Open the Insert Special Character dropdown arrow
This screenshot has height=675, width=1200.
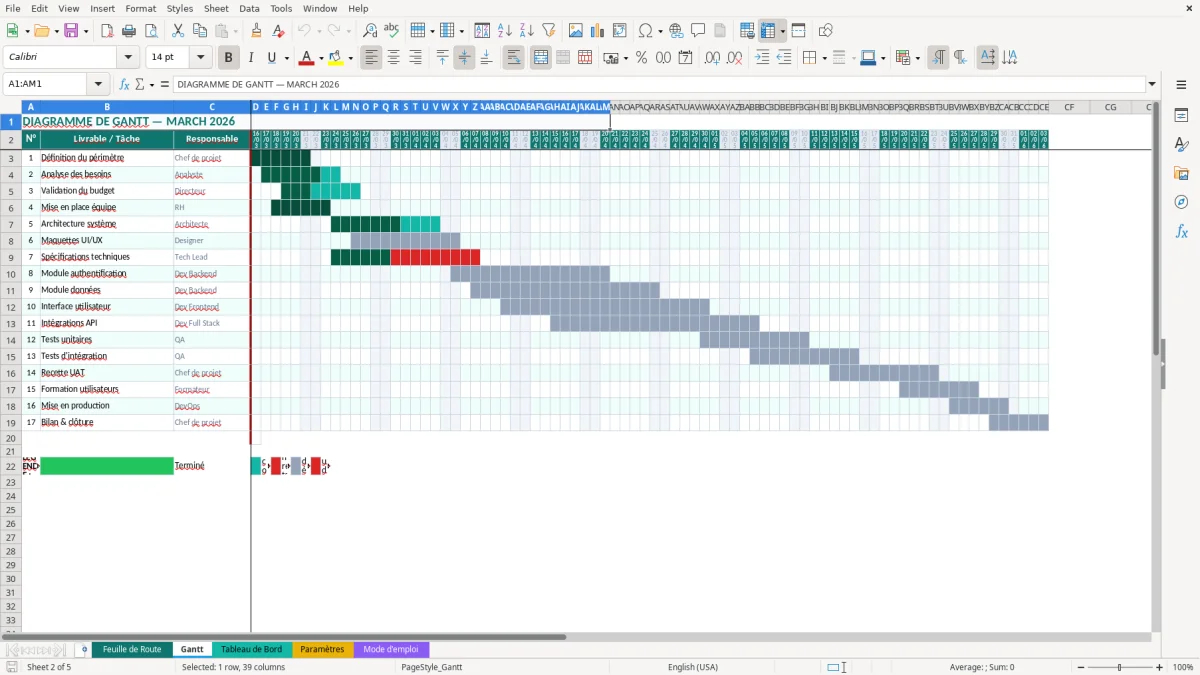coord(660,31)
